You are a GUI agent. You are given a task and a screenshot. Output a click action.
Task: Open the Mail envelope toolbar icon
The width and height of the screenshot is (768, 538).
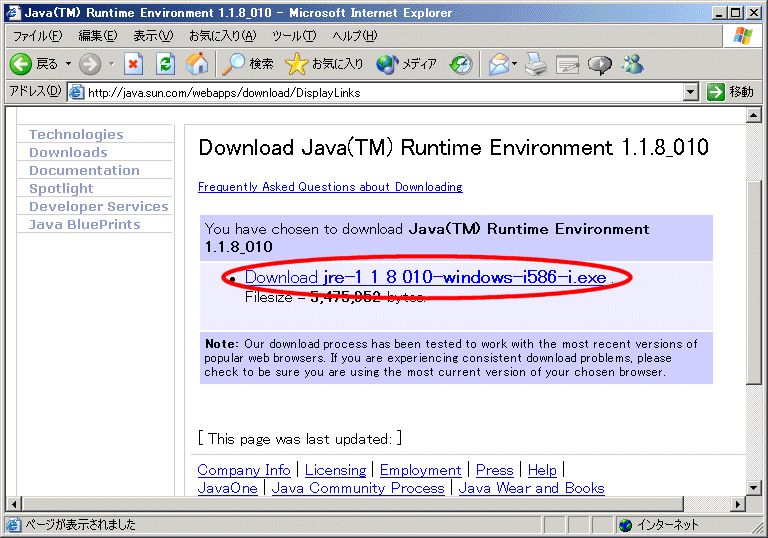(x=499, y=64)
